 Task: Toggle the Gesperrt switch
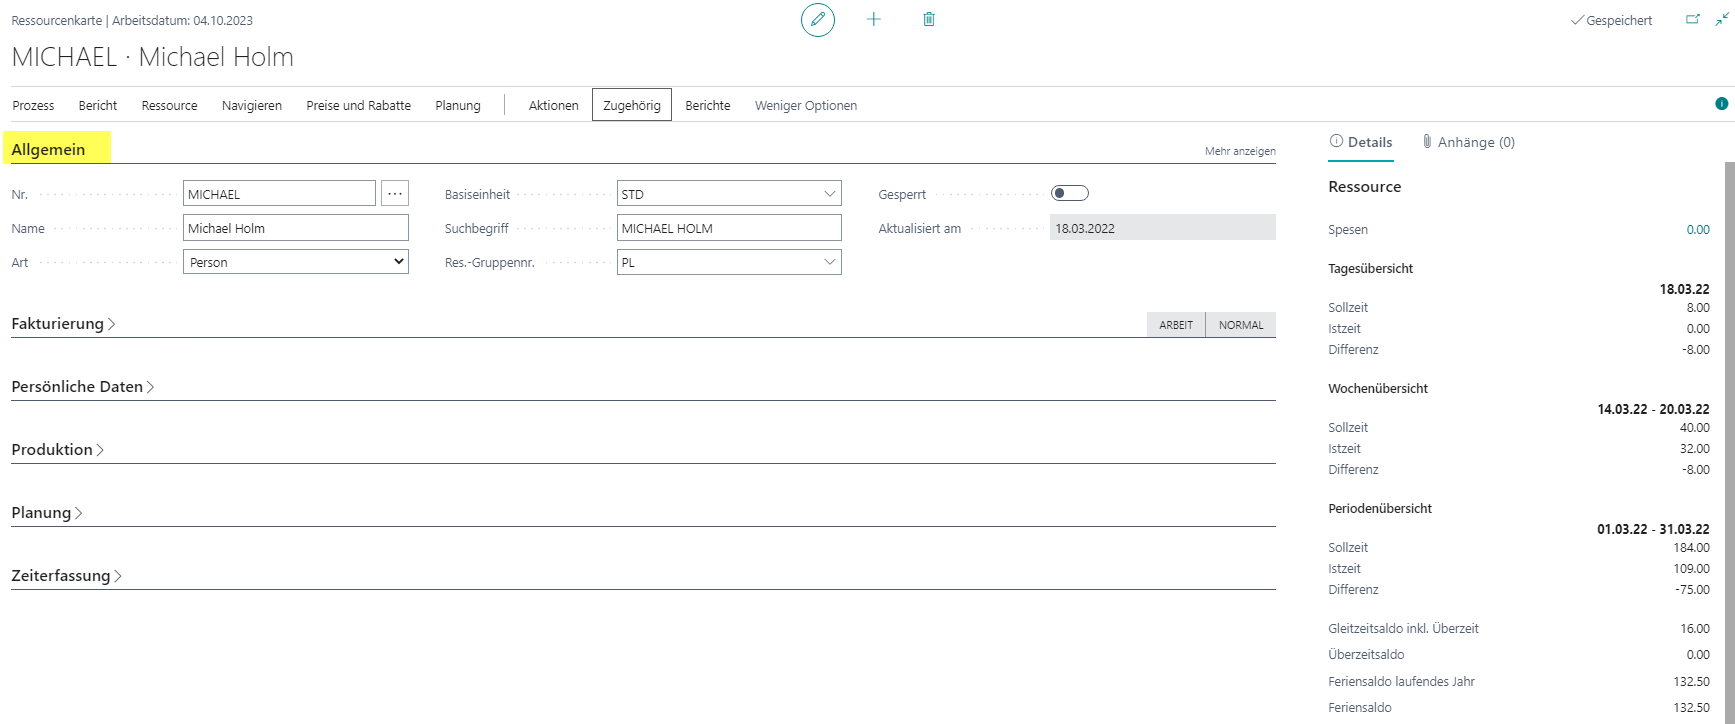tap(1070, 193)
